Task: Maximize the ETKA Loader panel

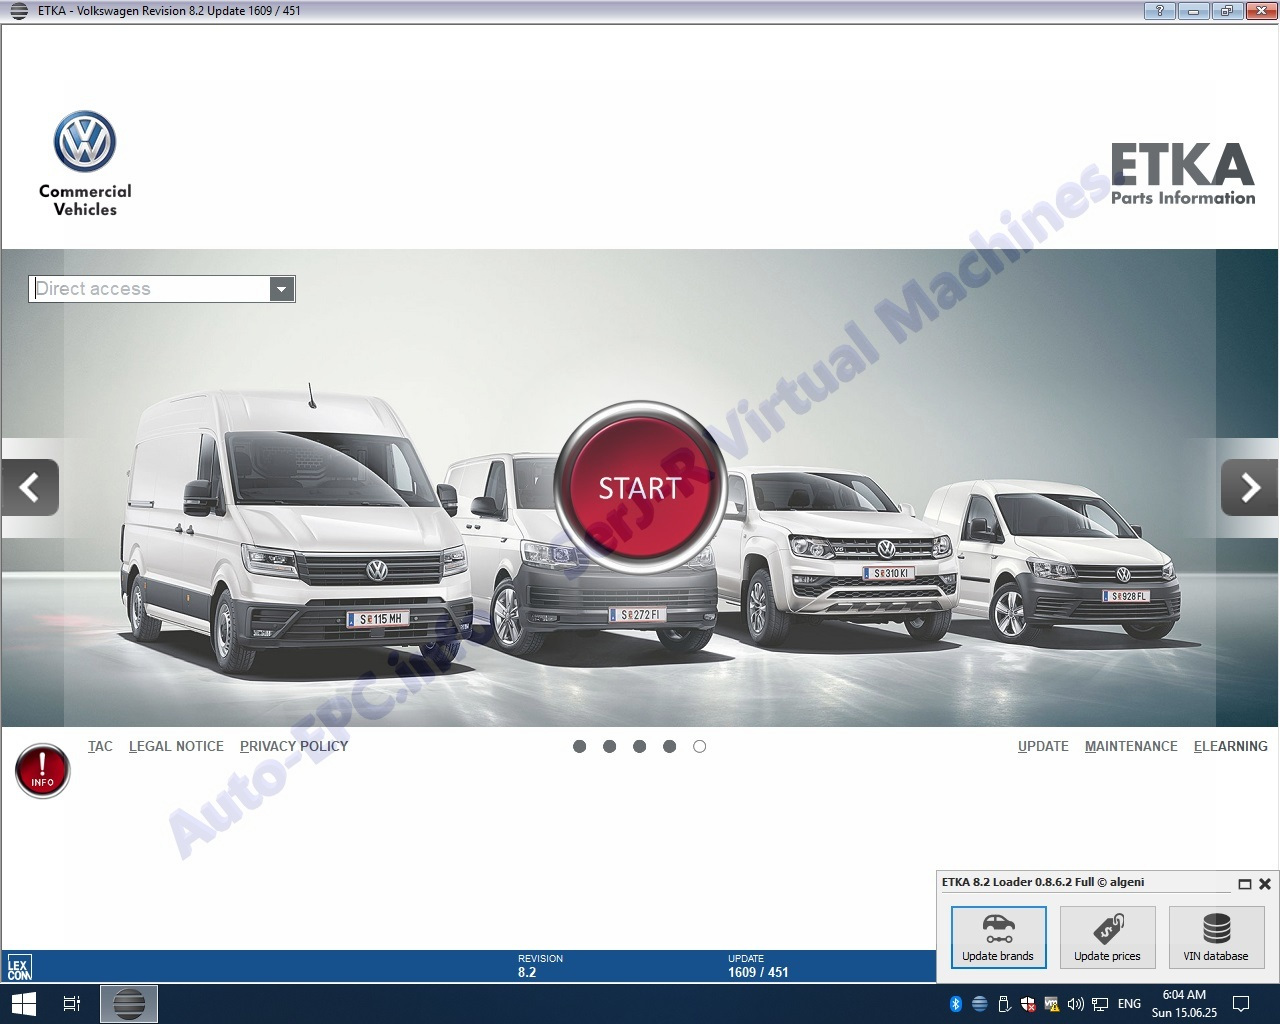Action: click(x=1245, y=884)
